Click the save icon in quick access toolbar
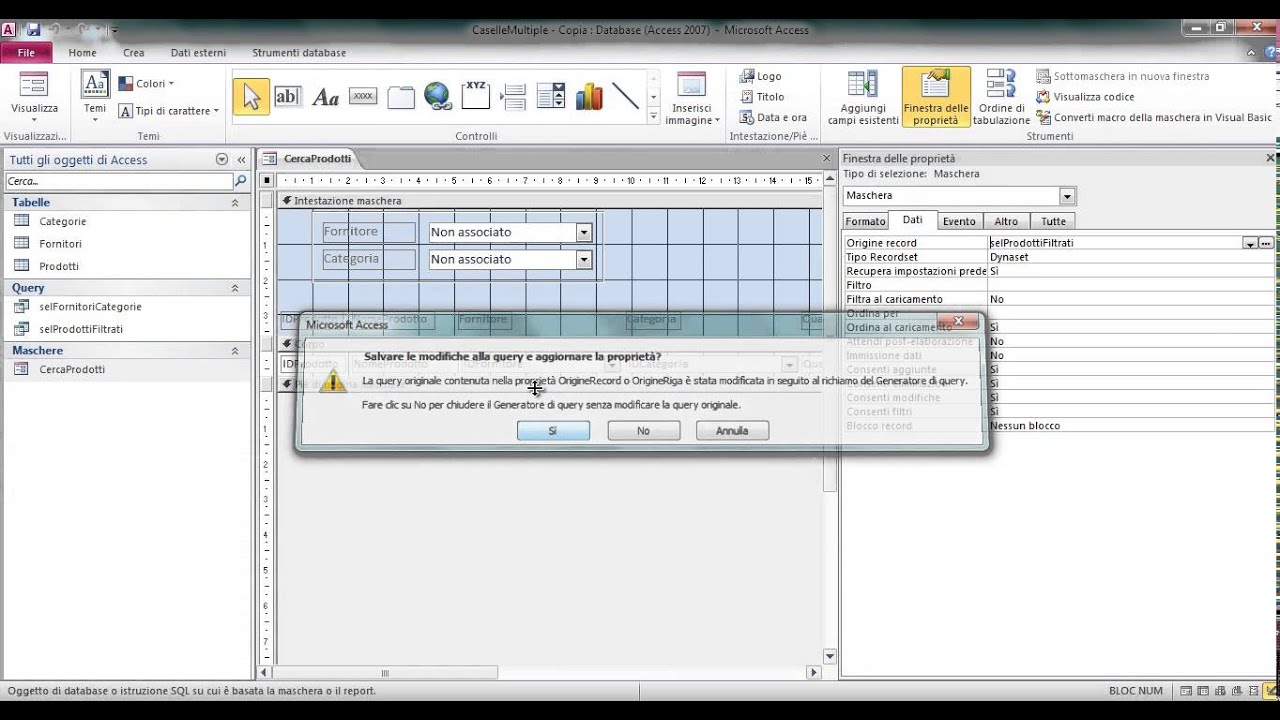 [x=33, y=30]
